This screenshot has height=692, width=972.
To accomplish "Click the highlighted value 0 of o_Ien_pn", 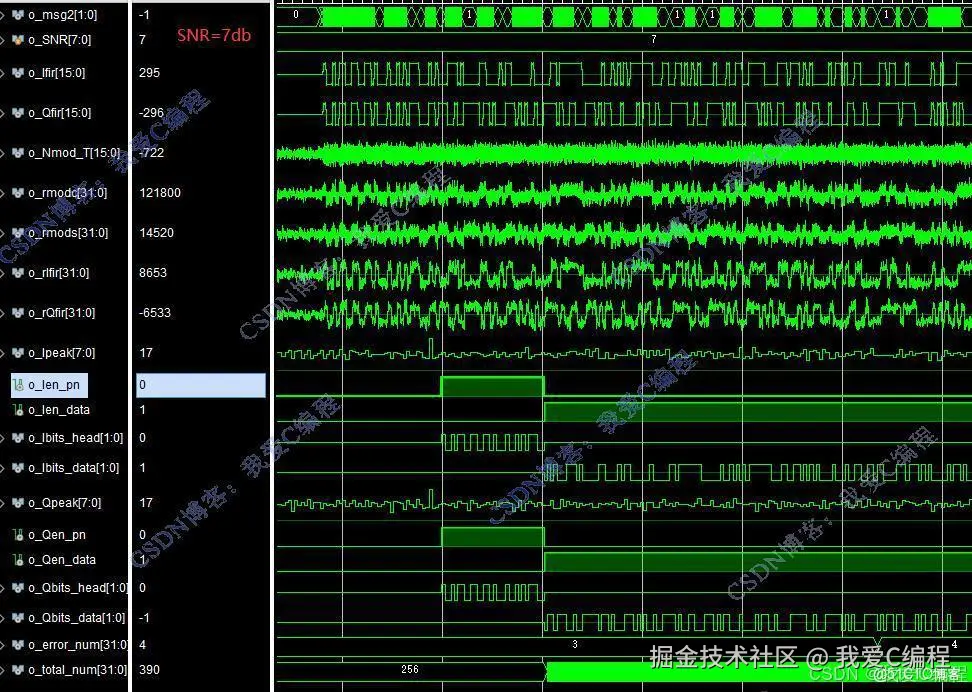I will pos(201,385).
